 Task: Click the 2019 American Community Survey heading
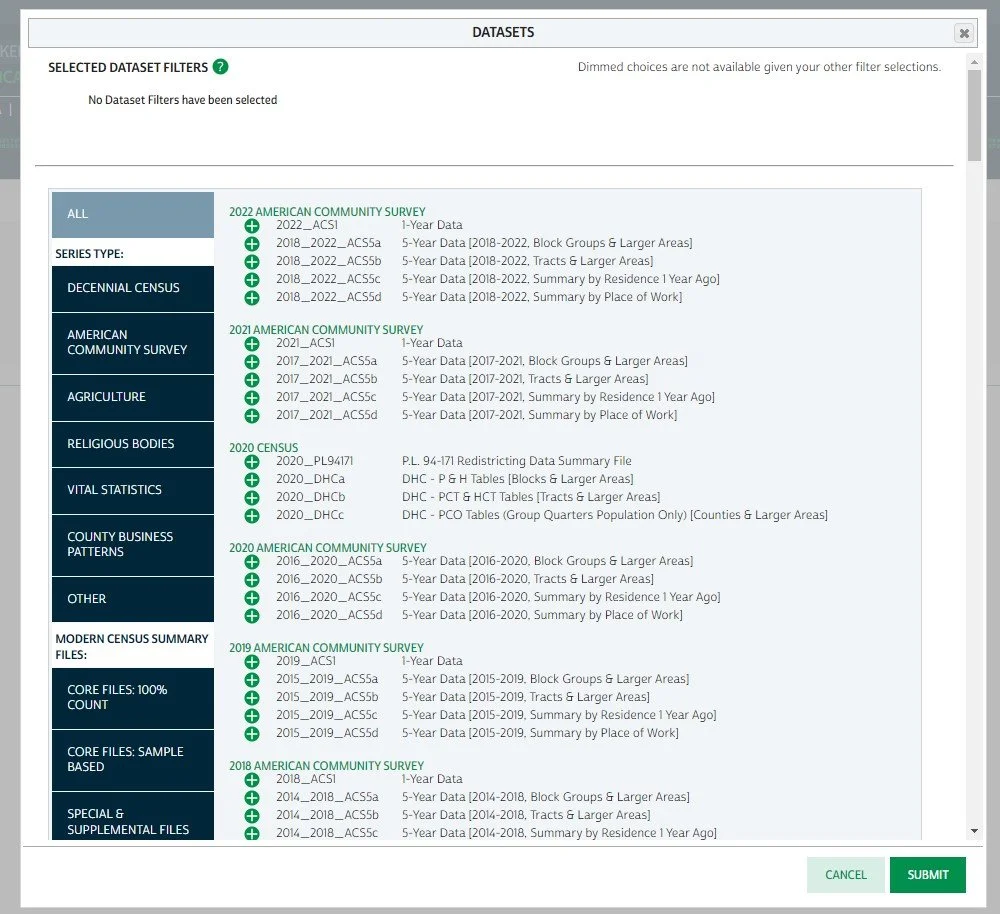326,648
